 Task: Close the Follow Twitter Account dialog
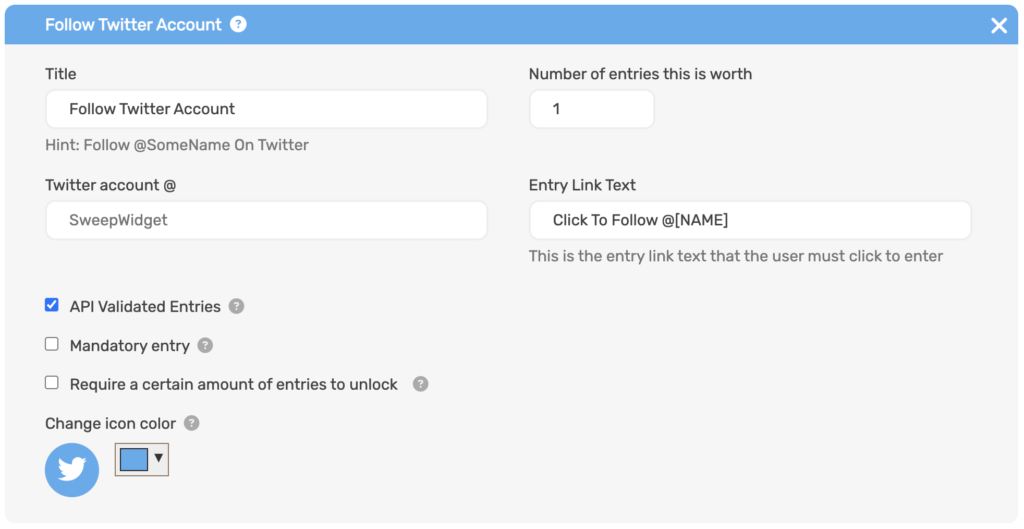pos(999,25)
